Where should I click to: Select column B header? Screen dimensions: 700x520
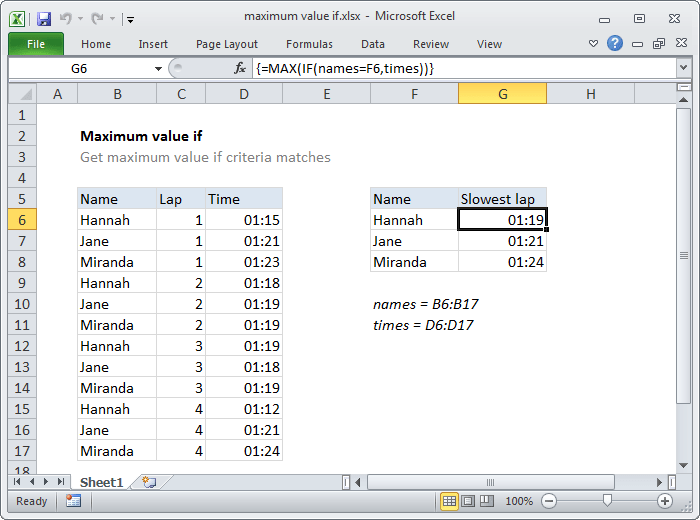[x=117, y=94]
